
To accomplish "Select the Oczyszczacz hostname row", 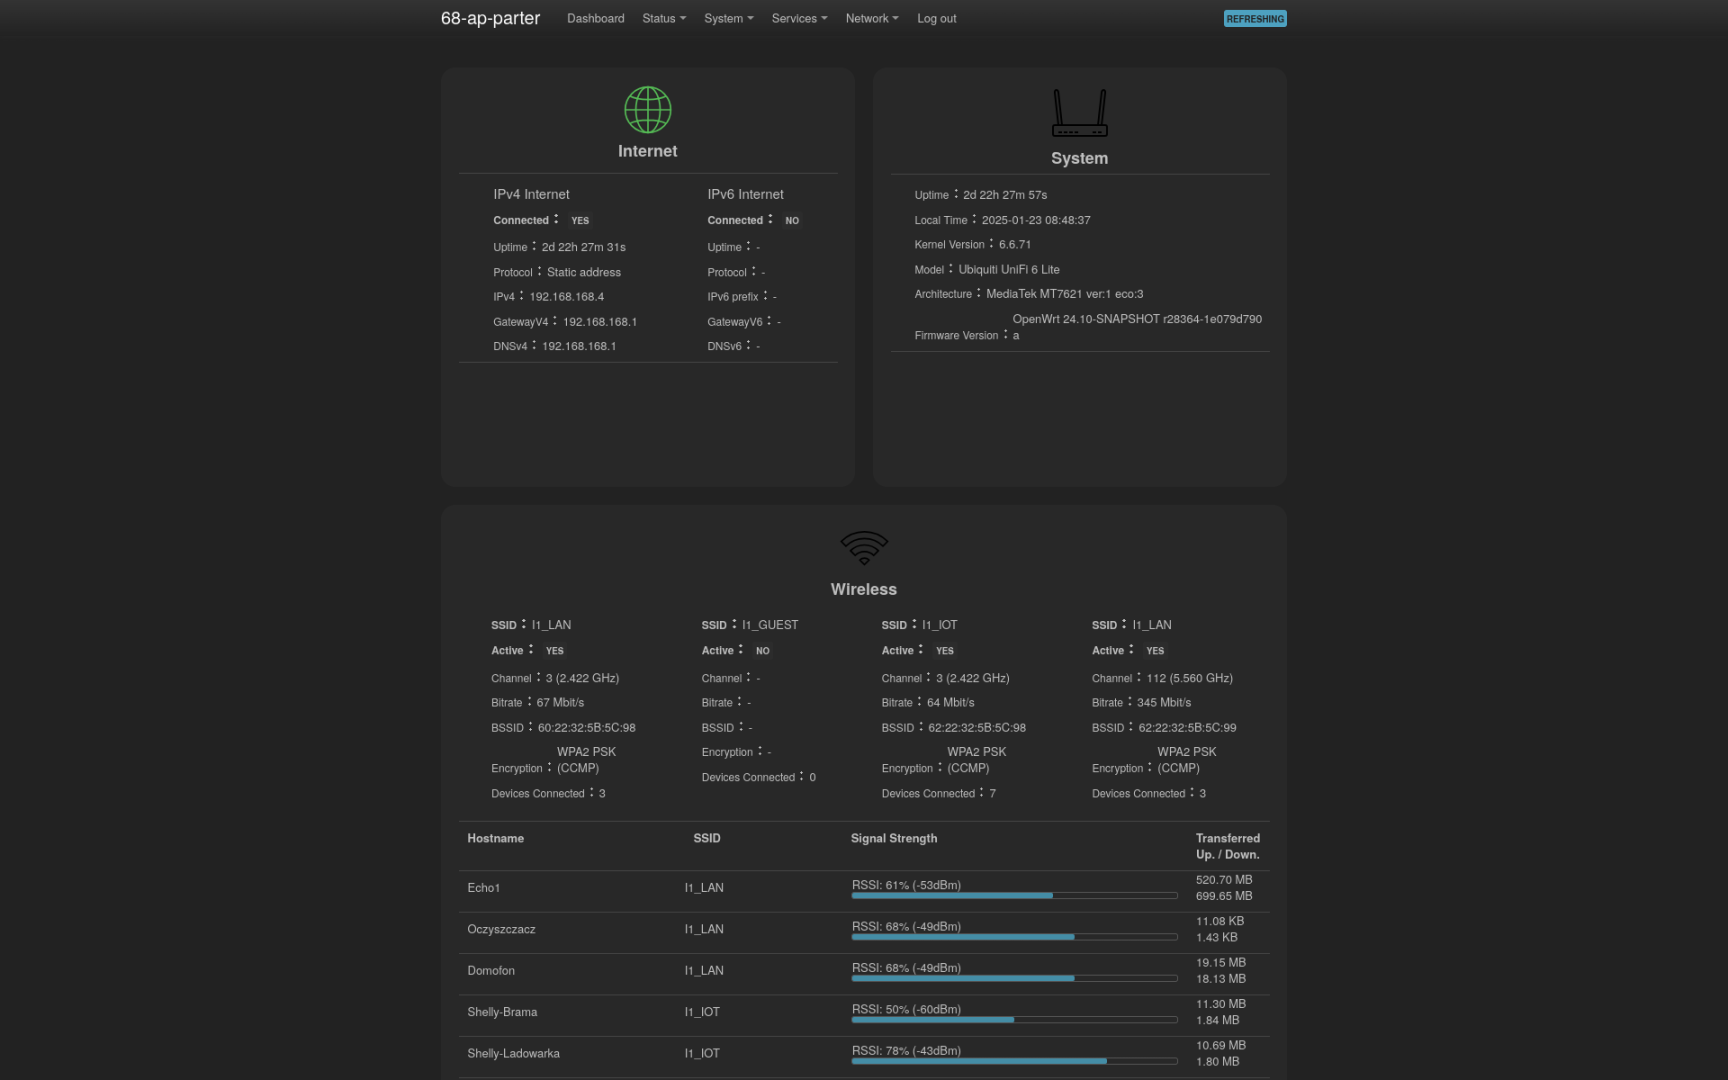I will 501,930.
